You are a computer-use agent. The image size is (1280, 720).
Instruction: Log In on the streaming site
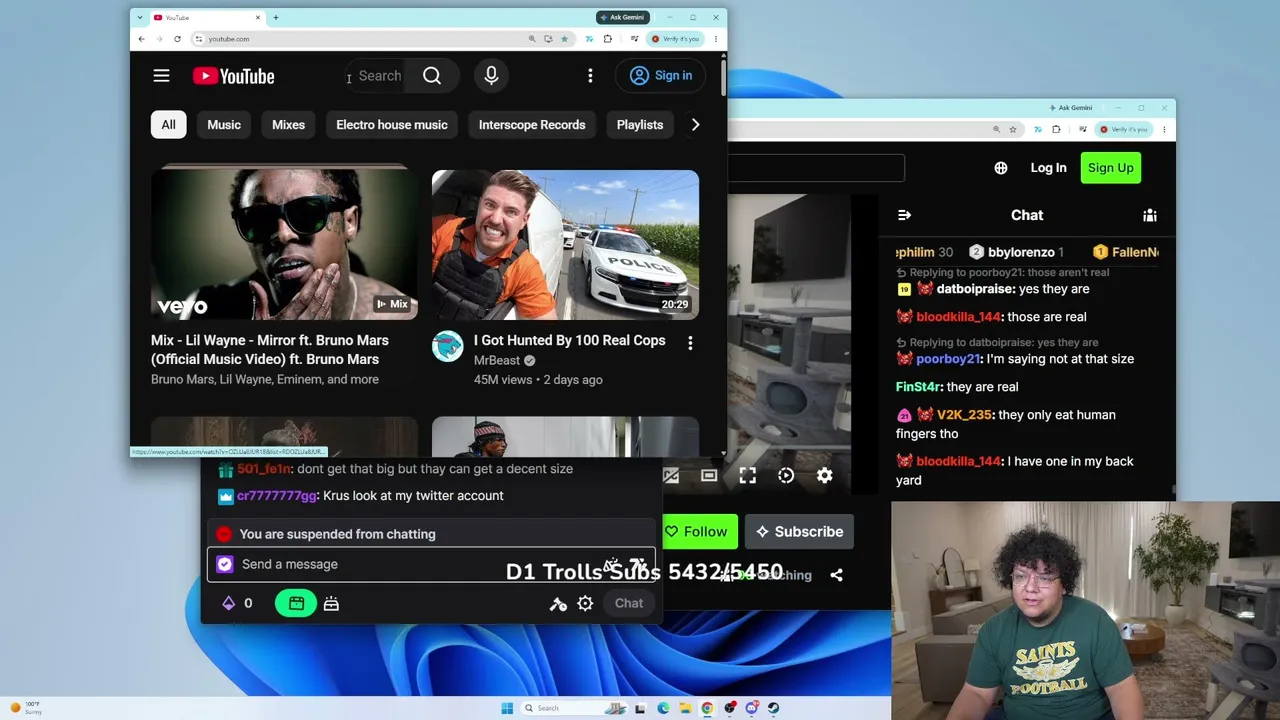[x=1048, y=168]
